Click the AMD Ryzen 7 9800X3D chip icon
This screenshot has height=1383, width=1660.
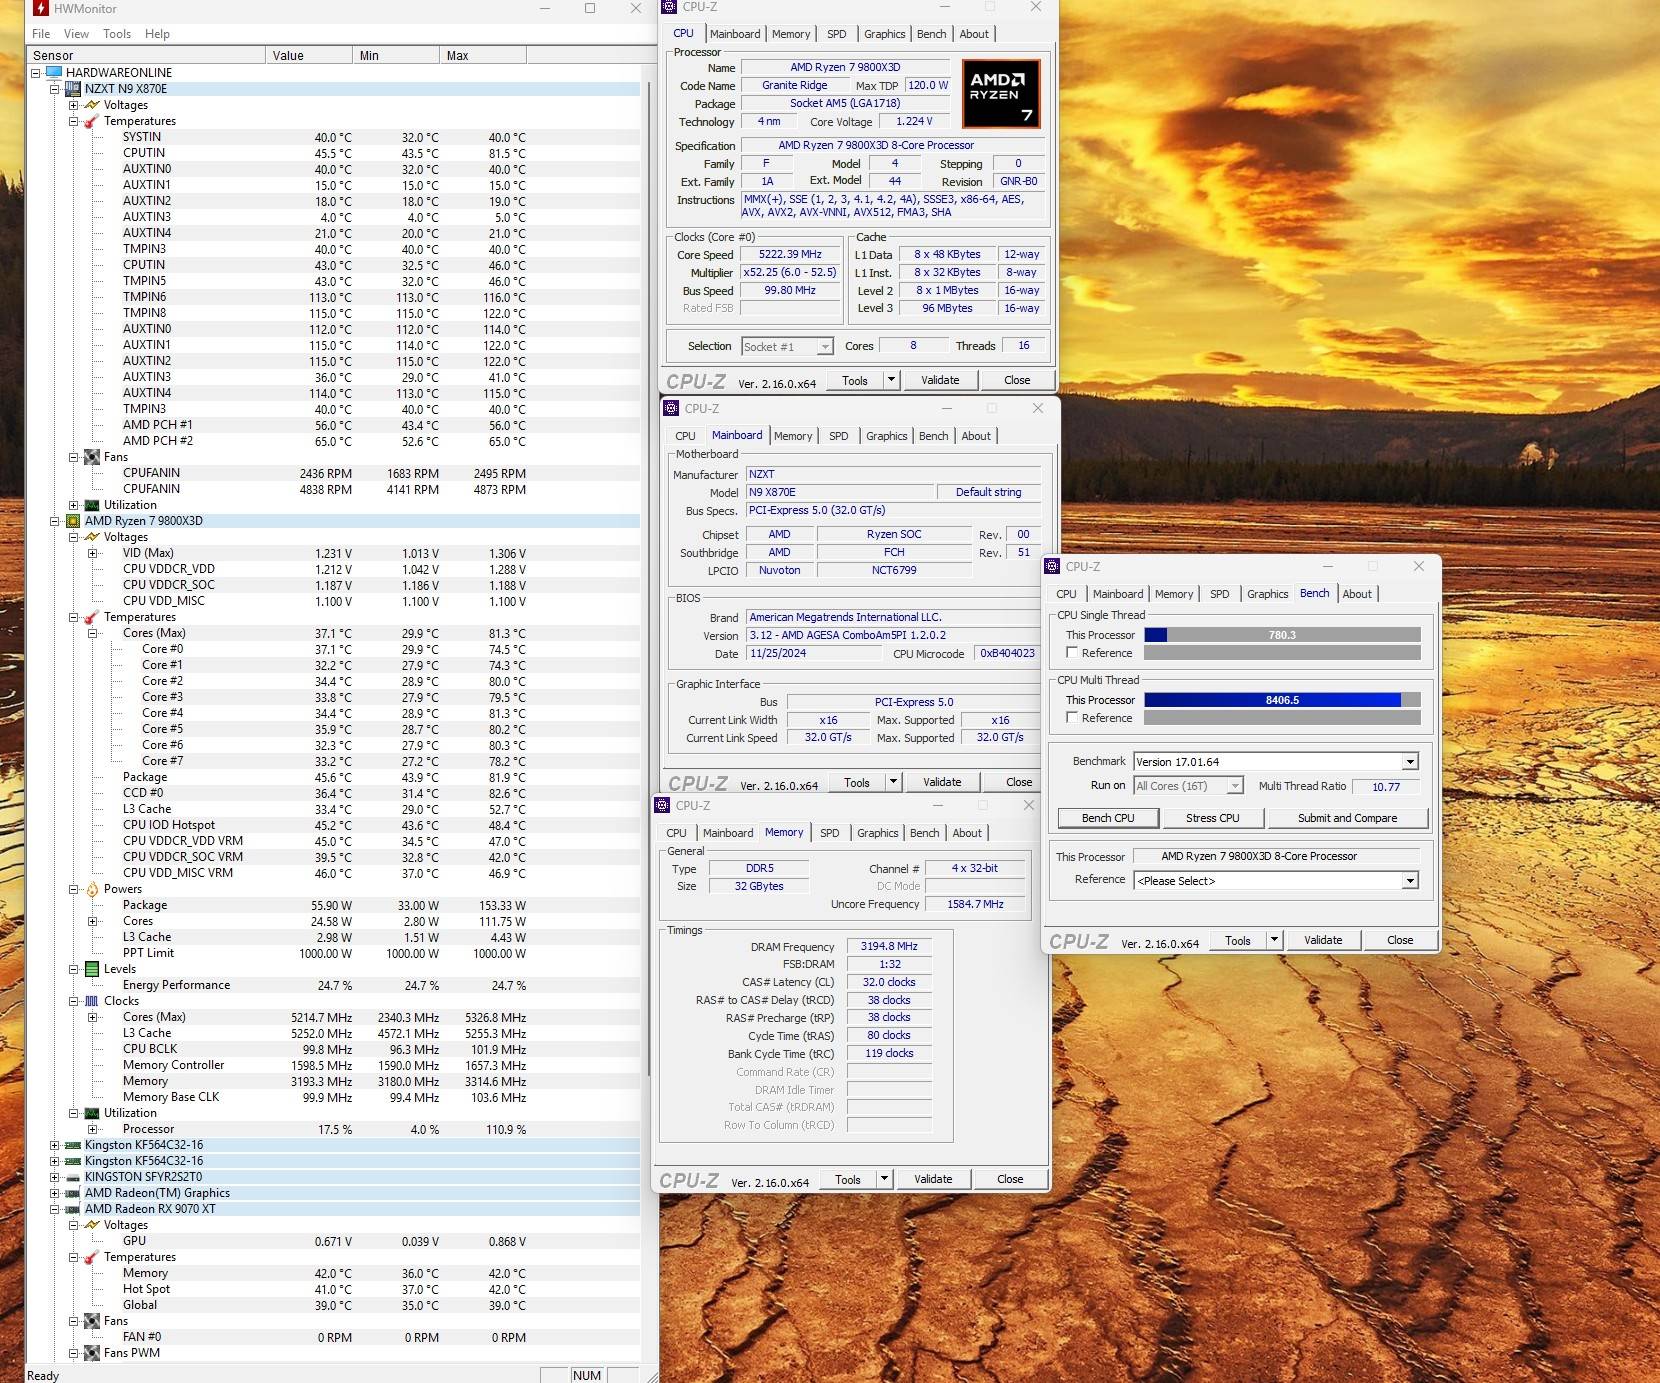coord(73,521)
